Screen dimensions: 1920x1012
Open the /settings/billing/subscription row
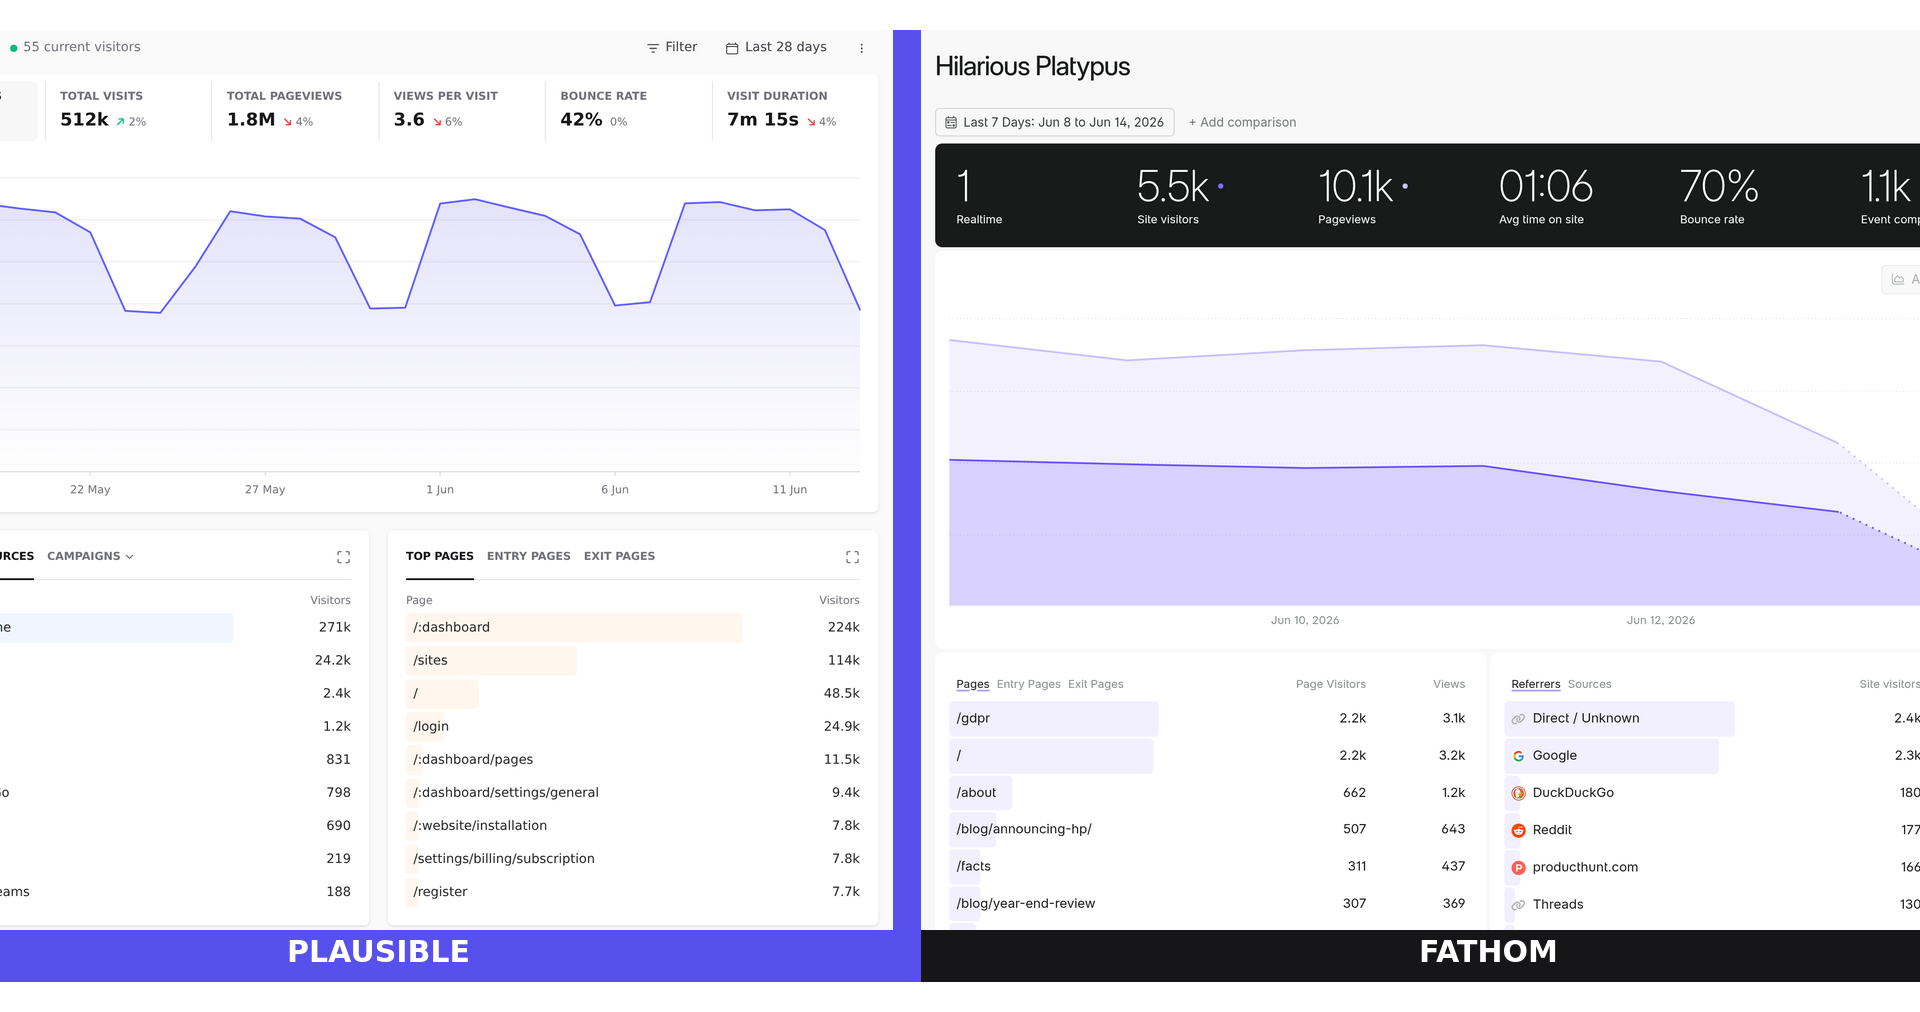click(x=633, y=858)
